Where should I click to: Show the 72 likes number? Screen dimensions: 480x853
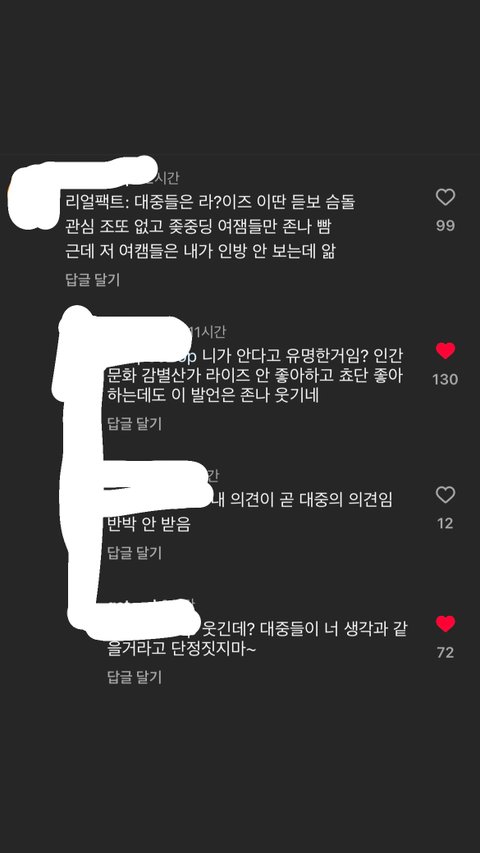[x=445, y=652]
